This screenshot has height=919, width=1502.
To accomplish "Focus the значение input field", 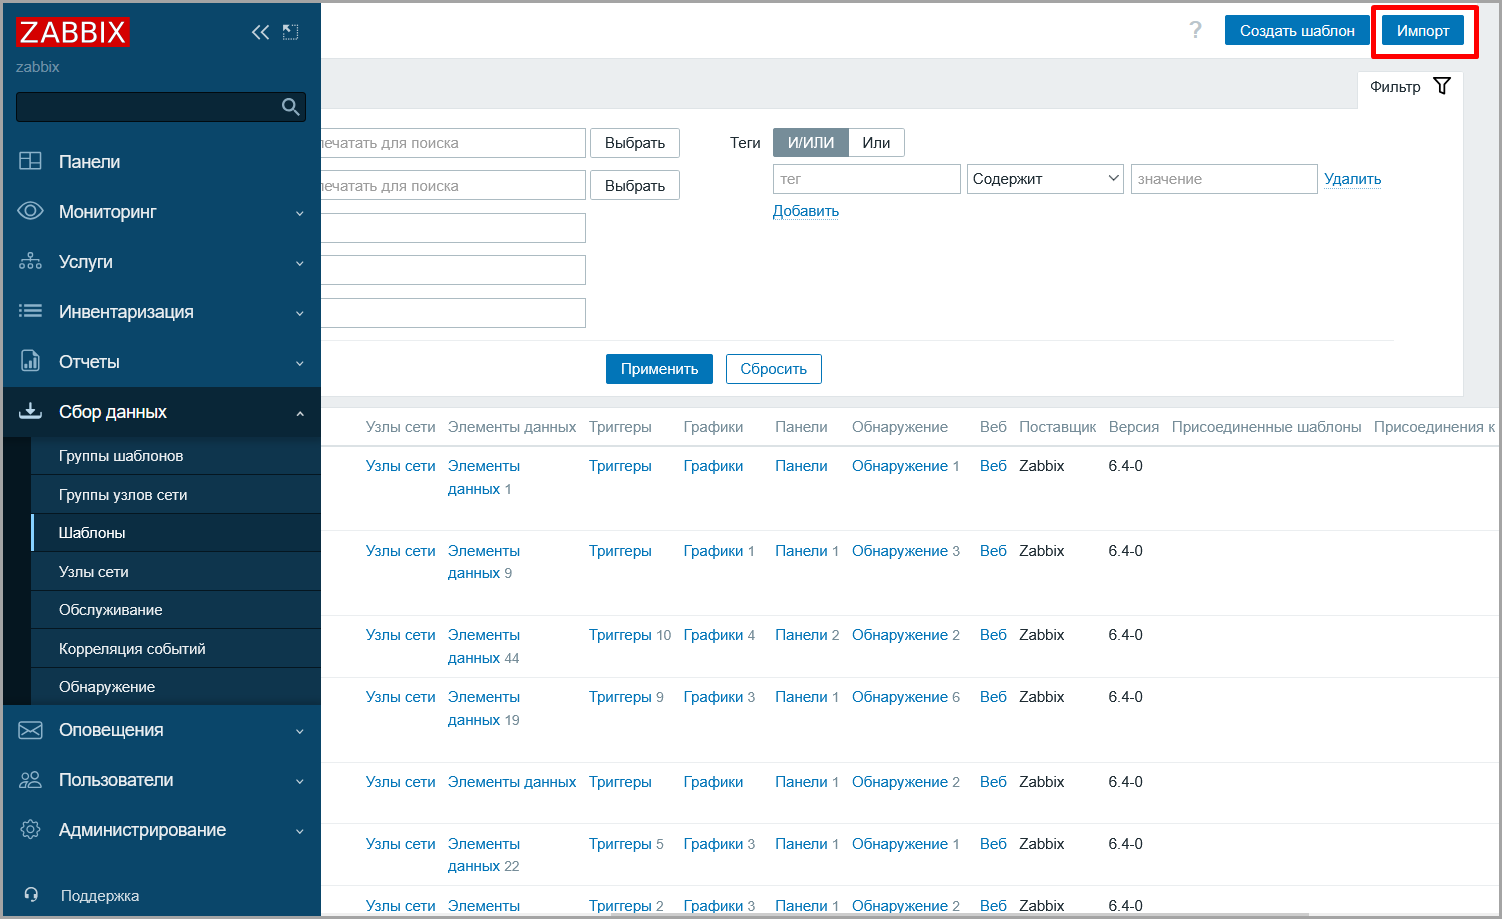I will (1224, 179).
